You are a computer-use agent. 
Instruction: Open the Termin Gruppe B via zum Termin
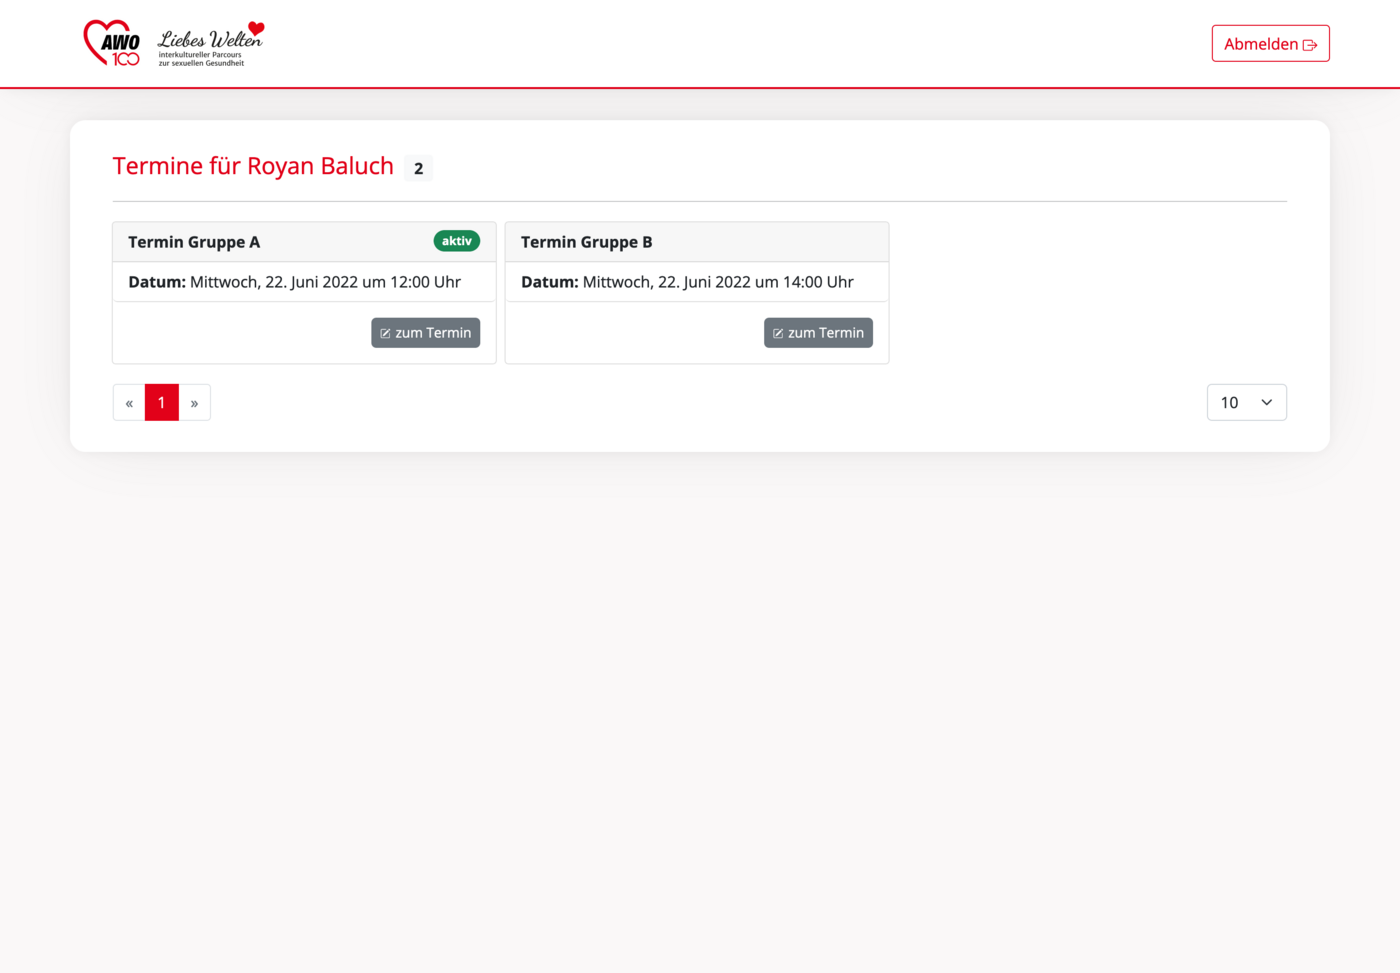coord(818,333)
